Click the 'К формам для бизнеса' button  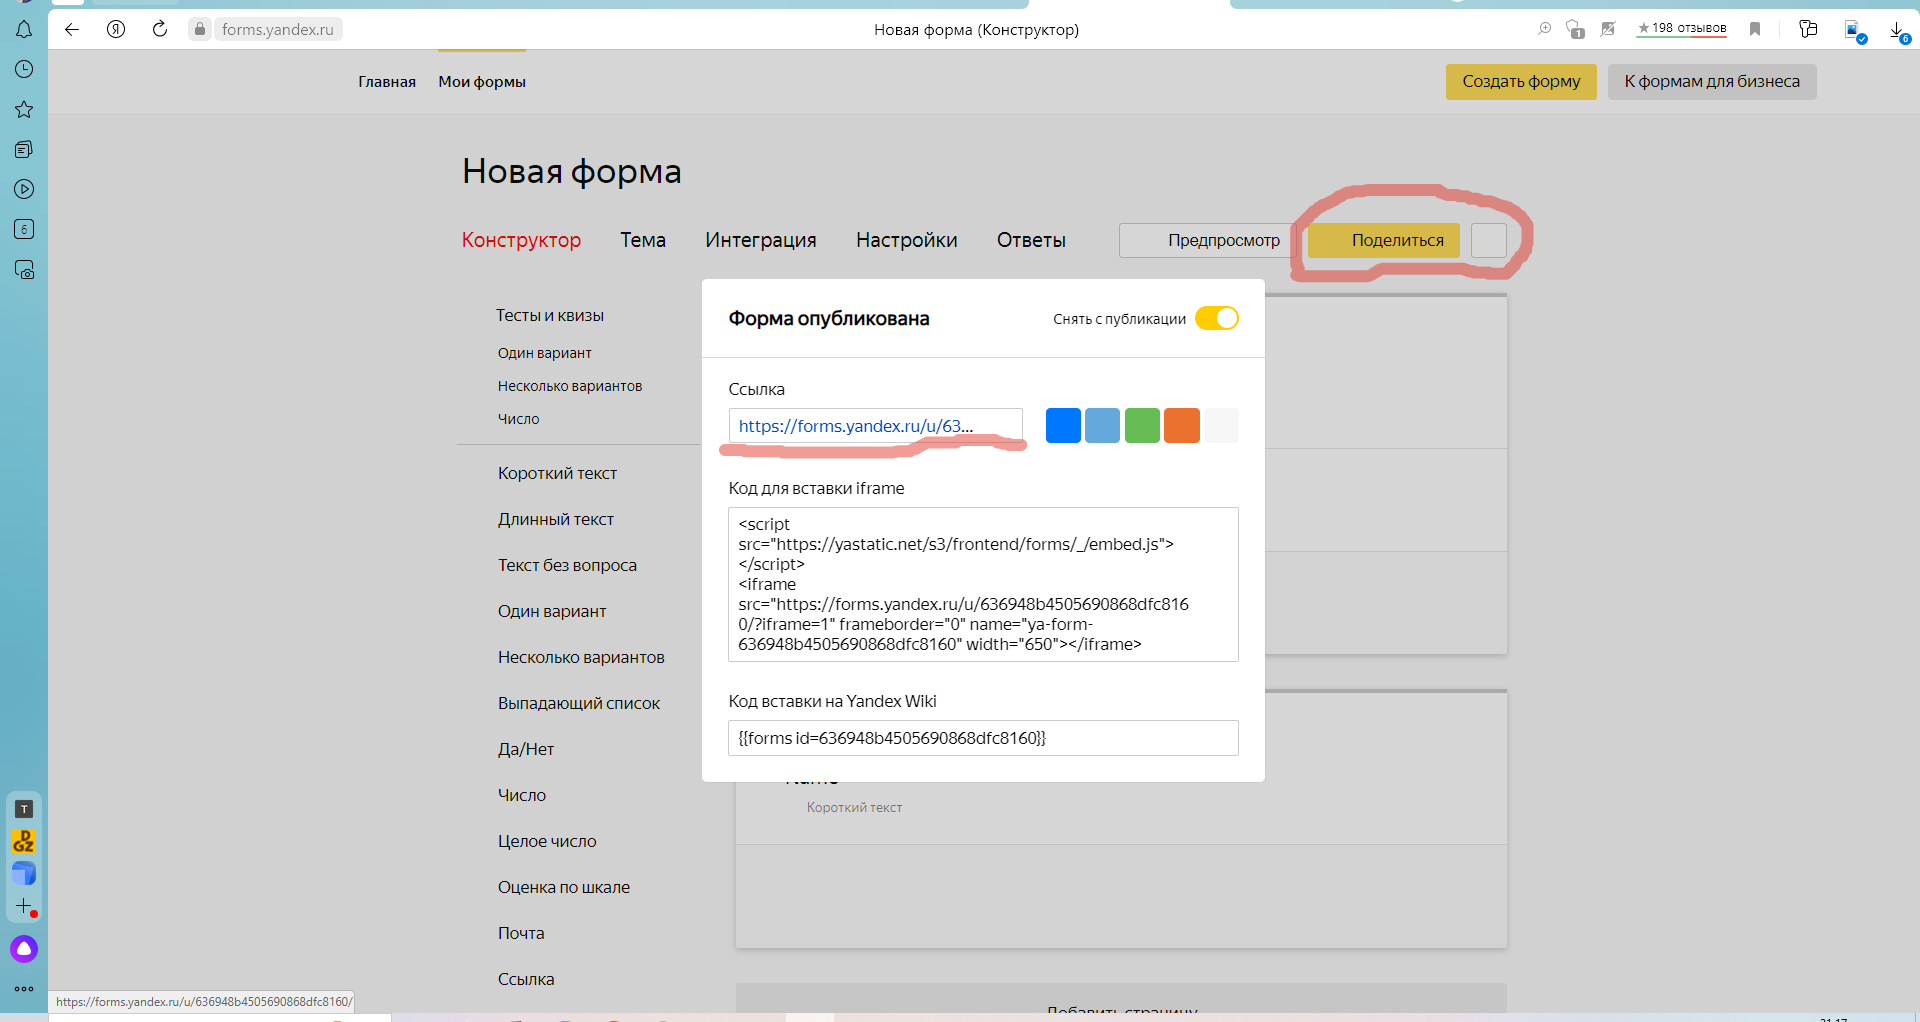[1712, 82]
